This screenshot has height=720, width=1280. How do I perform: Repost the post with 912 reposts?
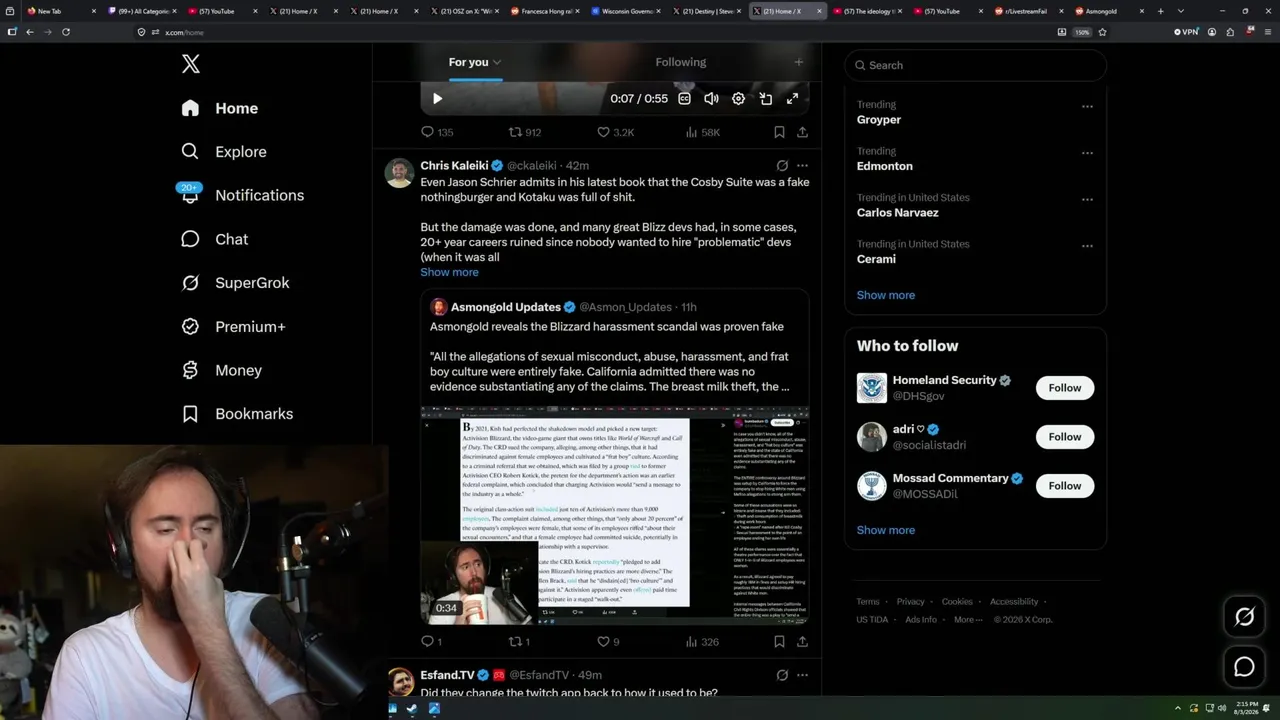[525, 132]
